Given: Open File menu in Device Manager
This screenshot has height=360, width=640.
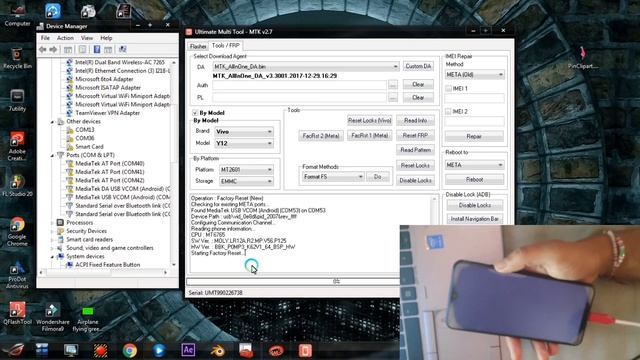Looking at the screenshot, I should click(x=45, y=38).
